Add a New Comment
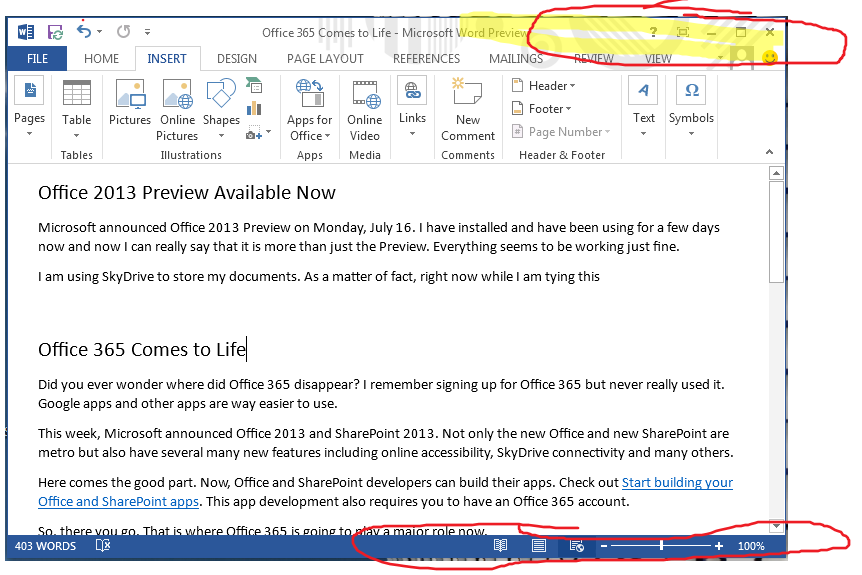 (x=468, y=110)
